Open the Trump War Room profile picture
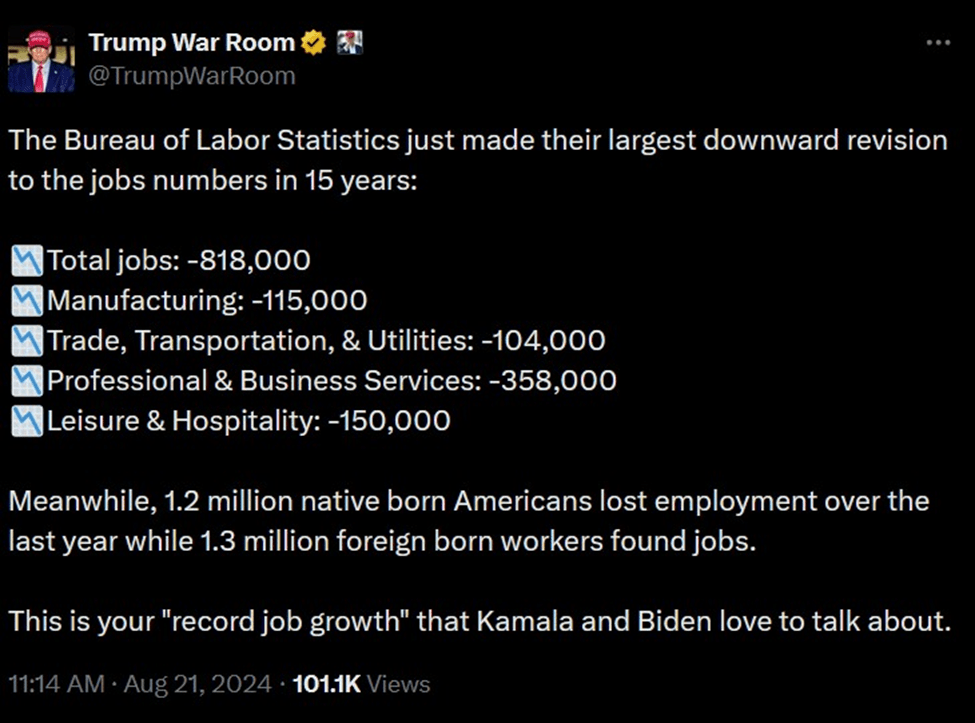This screenshot has height=723, width=975. (41, 60)
